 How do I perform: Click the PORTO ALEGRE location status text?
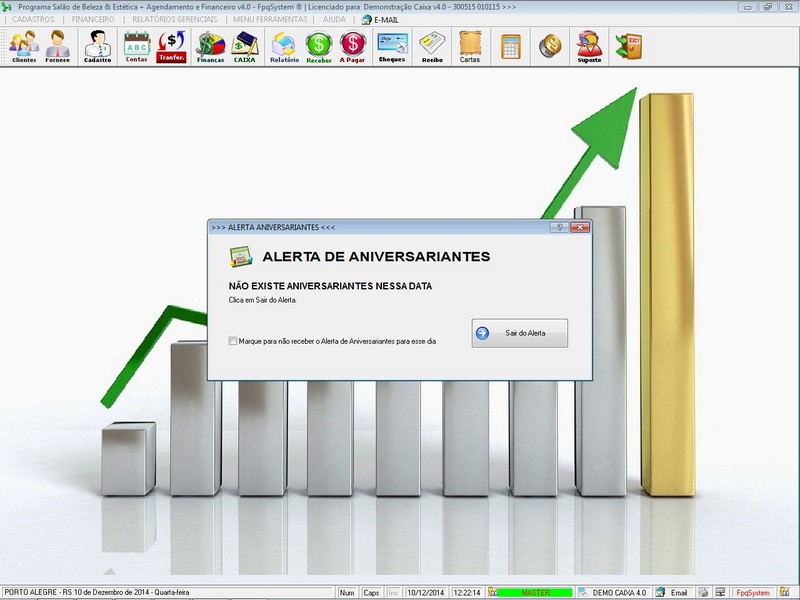point(97,592)
